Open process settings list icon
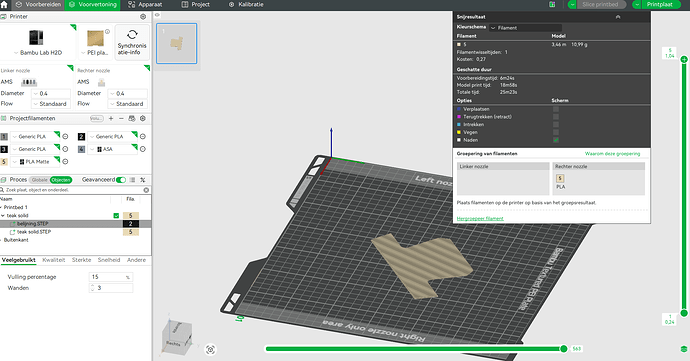Viewport: 690px width, 361px height. (132, 180)
